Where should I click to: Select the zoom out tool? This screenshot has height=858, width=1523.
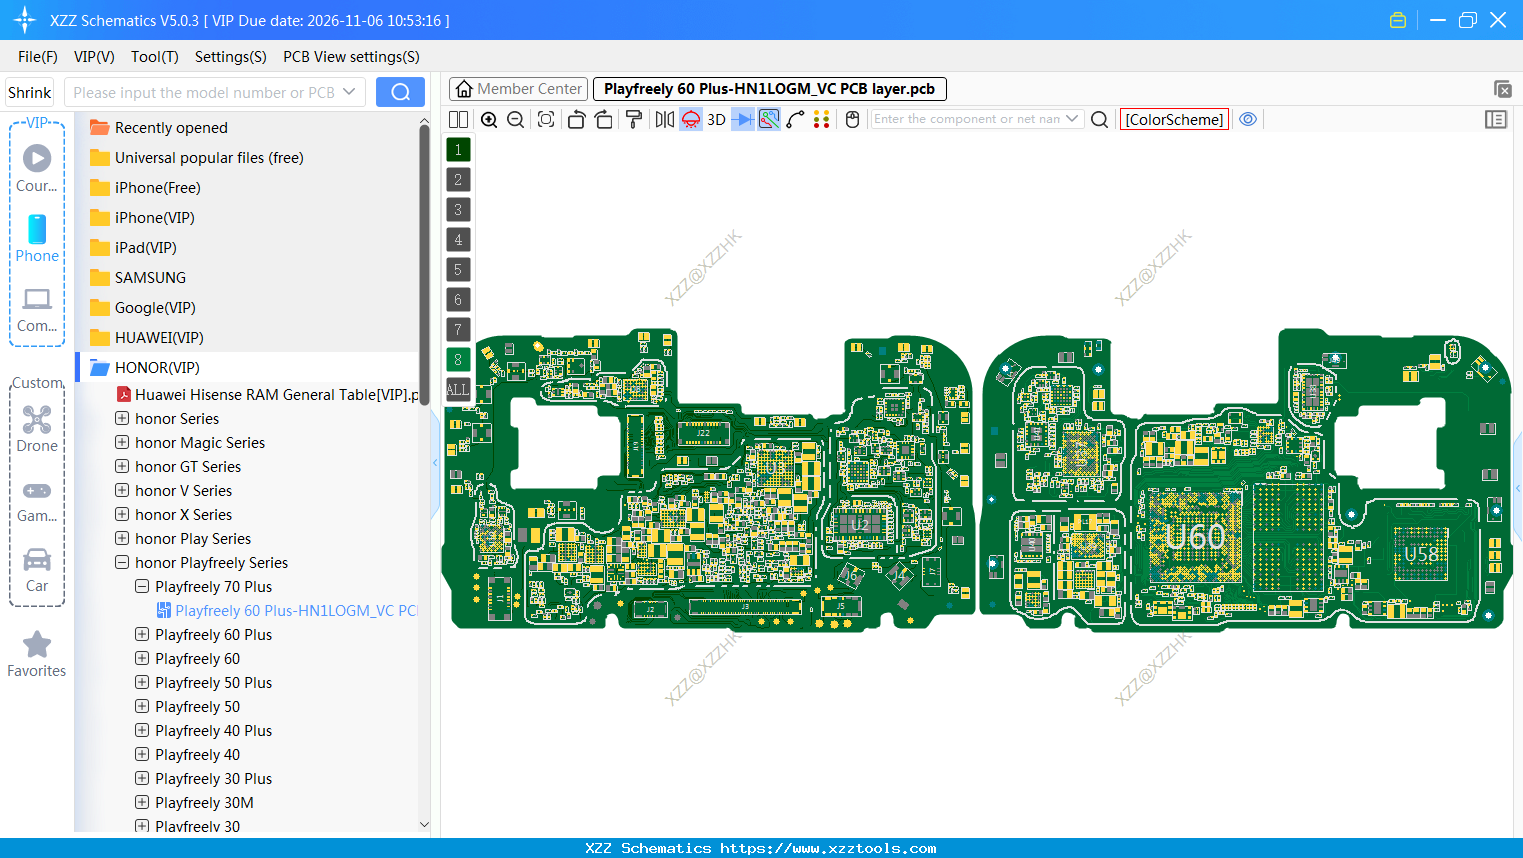pos(516,119)
